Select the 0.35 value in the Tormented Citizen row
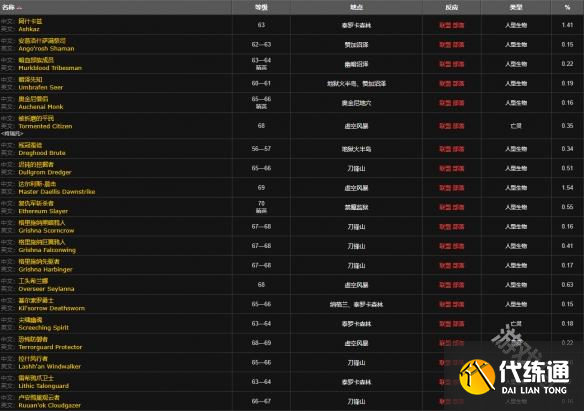Image resolution: width=584 pixels, height=411 pixels. [x=567, y=125]
